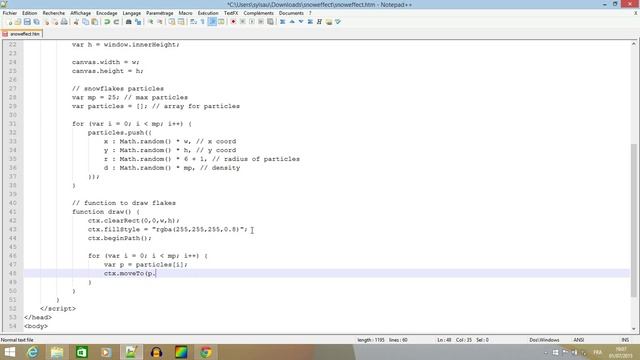
Task: Cut selection with the scissors icon
Action: pos(76,22)
